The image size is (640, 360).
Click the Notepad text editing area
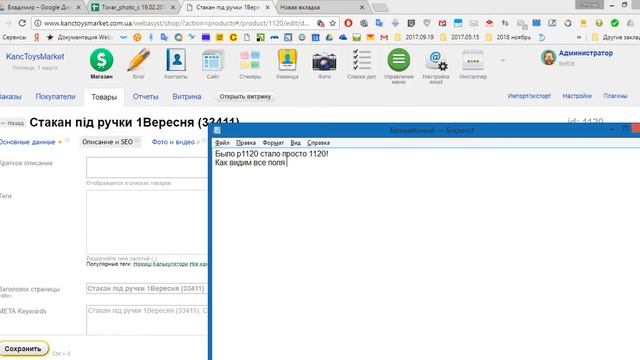[x=426, y=254]
